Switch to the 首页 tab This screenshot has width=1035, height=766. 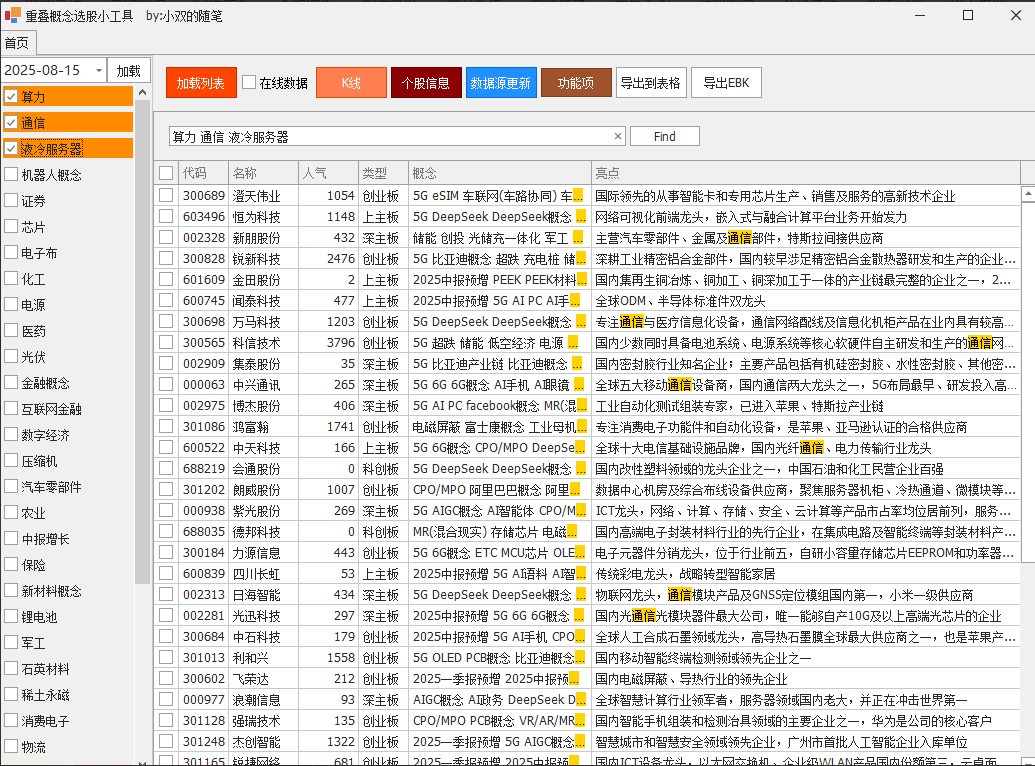click(17, 43)
